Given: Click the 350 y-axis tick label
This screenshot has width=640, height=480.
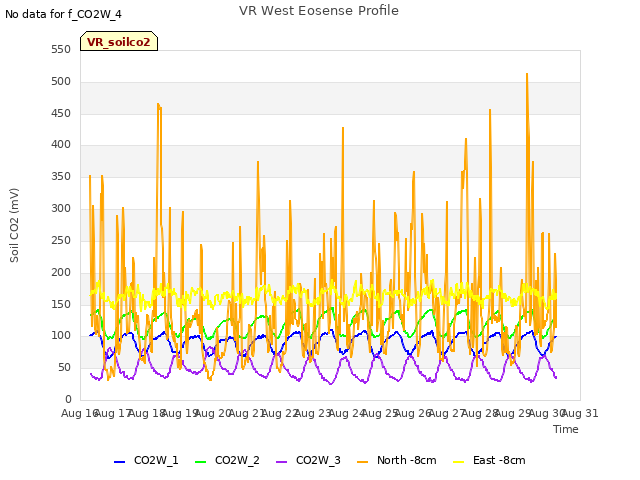Looking at the screenshot, I should click(61, 177).
